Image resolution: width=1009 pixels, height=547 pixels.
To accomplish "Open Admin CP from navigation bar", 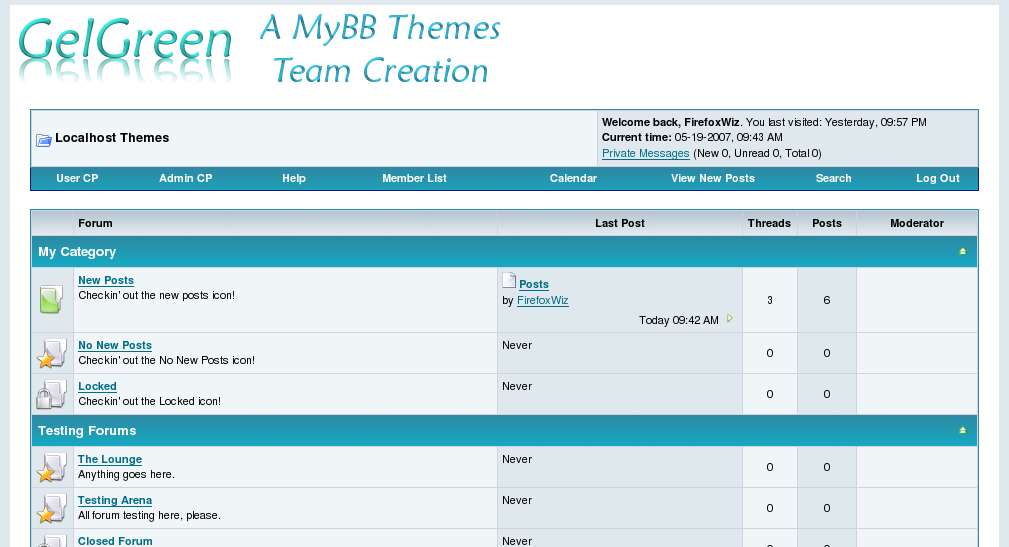I will click(186, 179).
